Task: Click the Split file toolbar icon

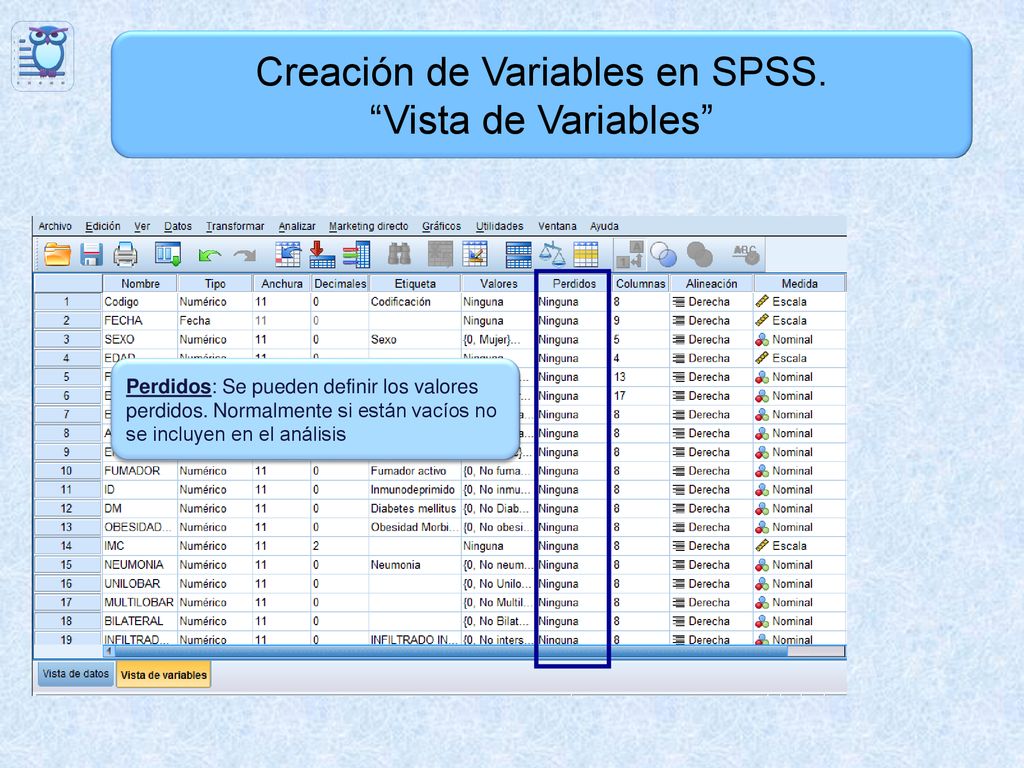Action: [519, 255]
